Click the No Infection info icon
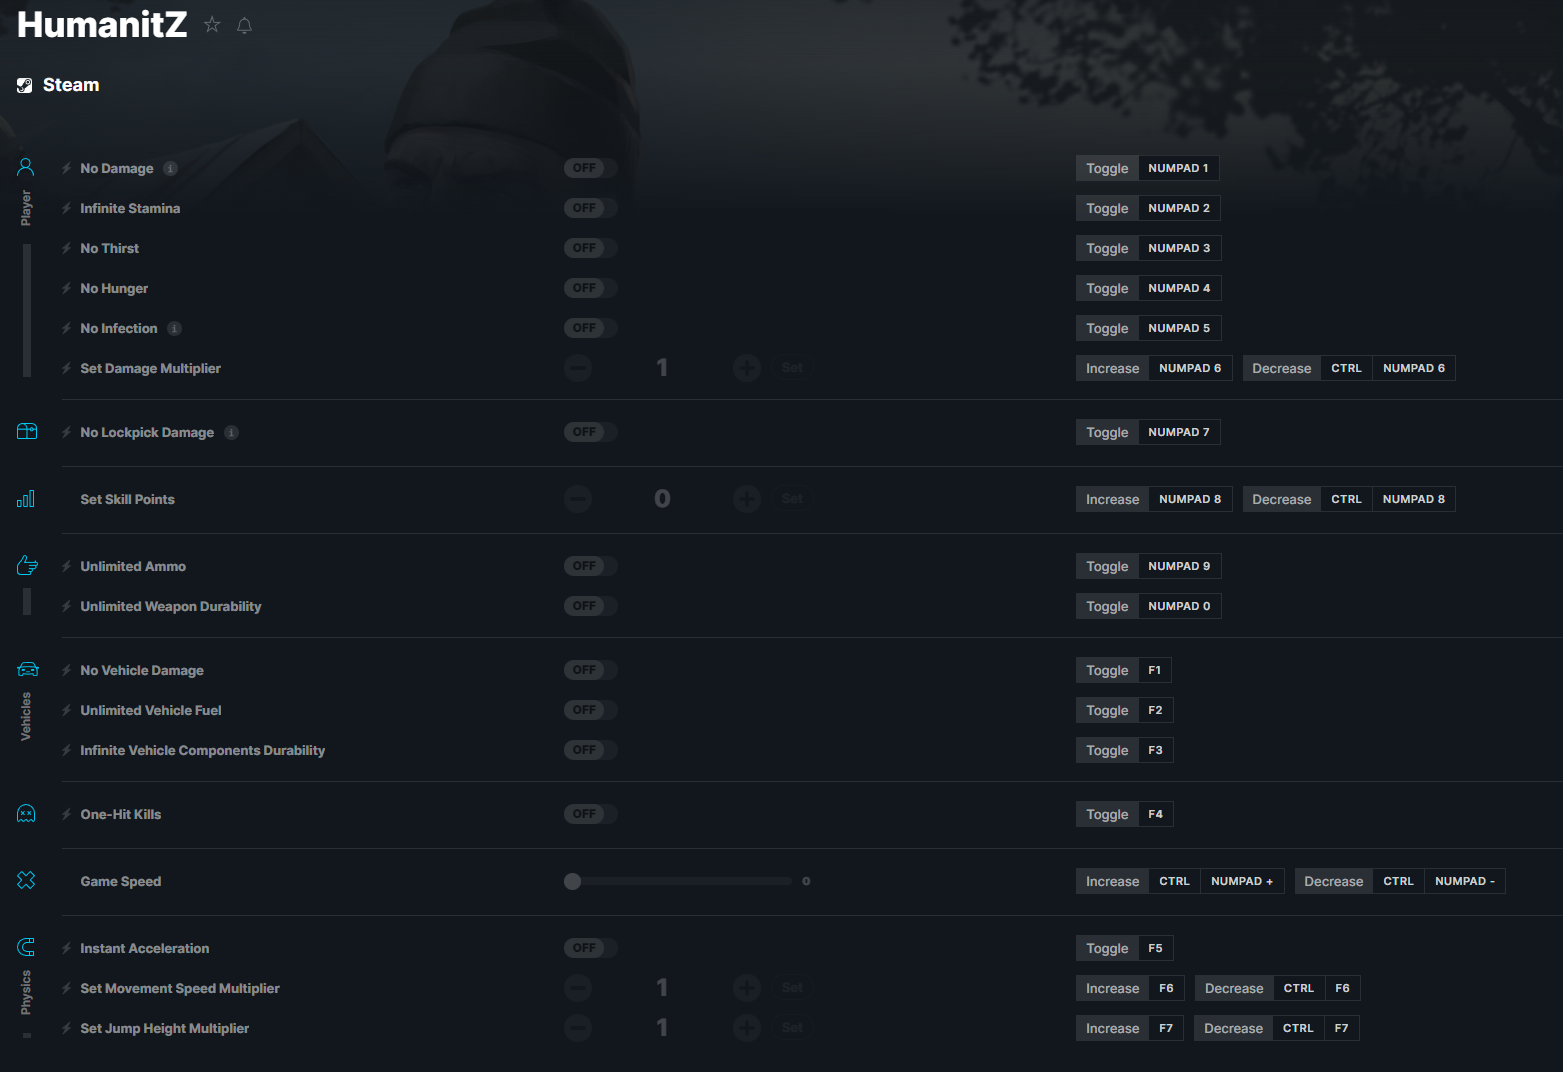The image size is (1563, 1072). point(175,328)
